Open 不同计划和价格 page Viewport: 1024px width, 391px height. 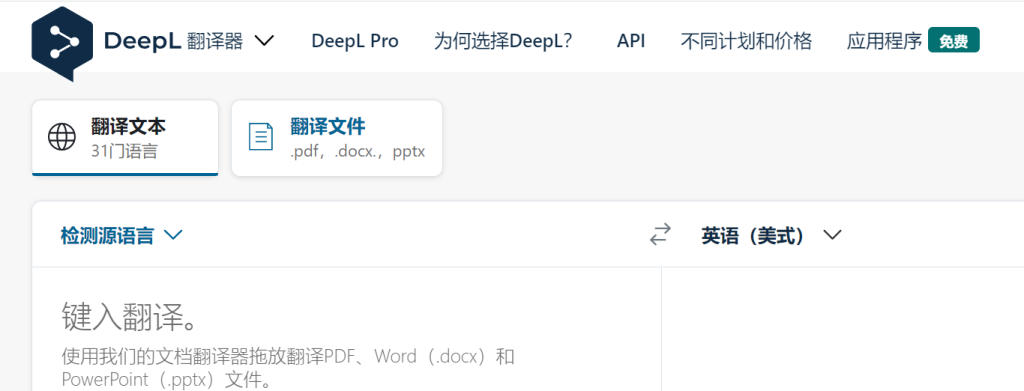tap(746, 41)
